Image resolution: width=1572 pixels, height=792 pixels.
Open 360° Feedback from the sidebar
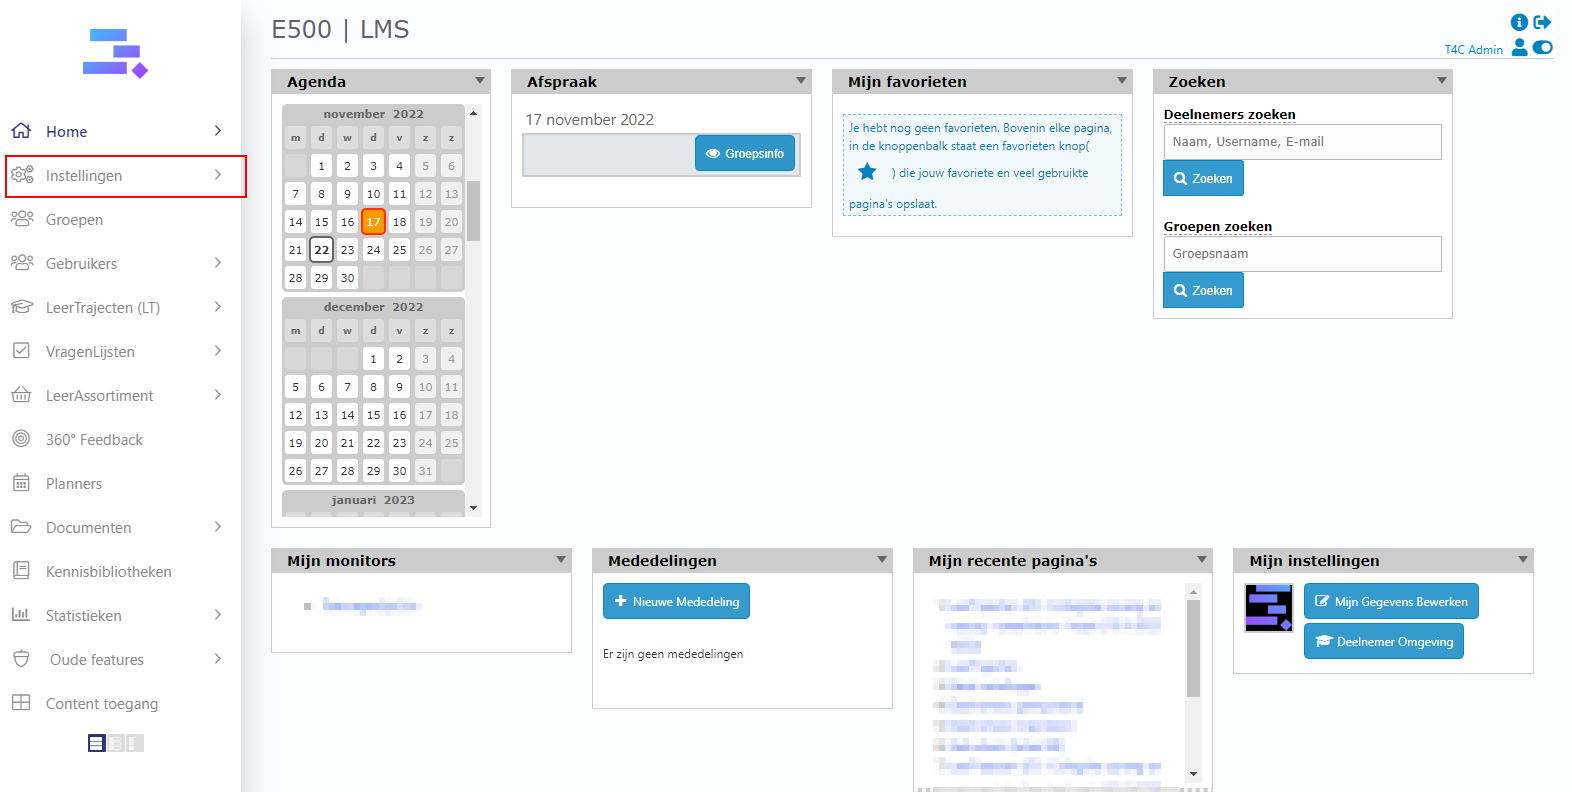coord(94,440)
